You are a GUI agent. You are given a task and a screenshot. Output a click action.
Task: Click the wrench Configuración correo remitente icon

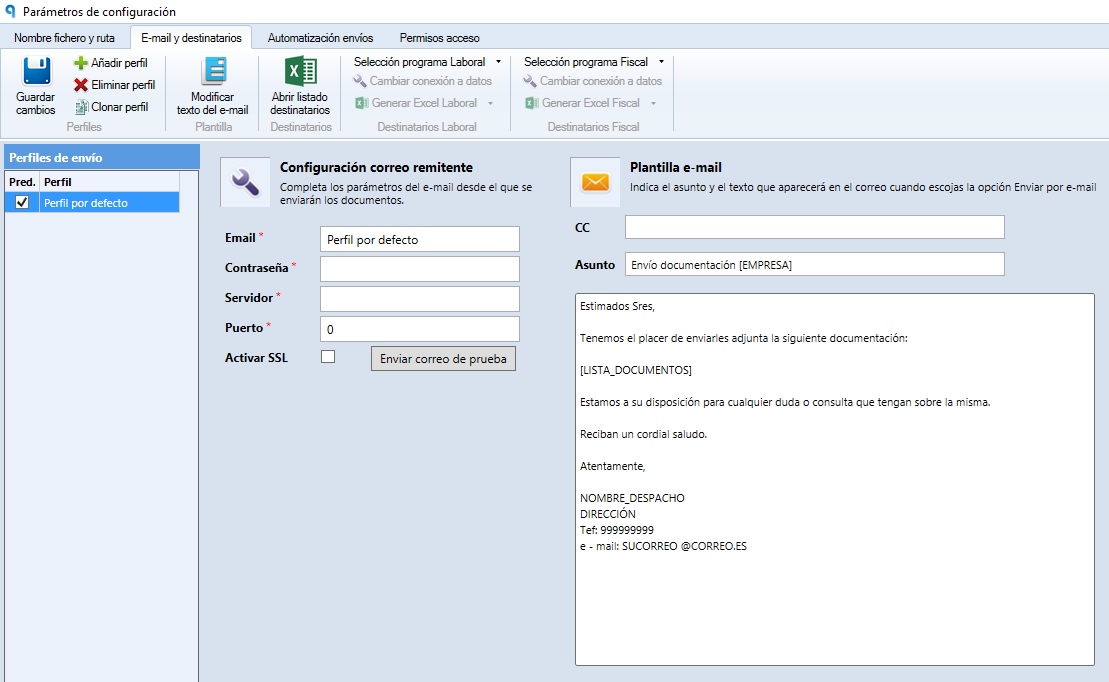pyautogui.click(x=245, y=183)
